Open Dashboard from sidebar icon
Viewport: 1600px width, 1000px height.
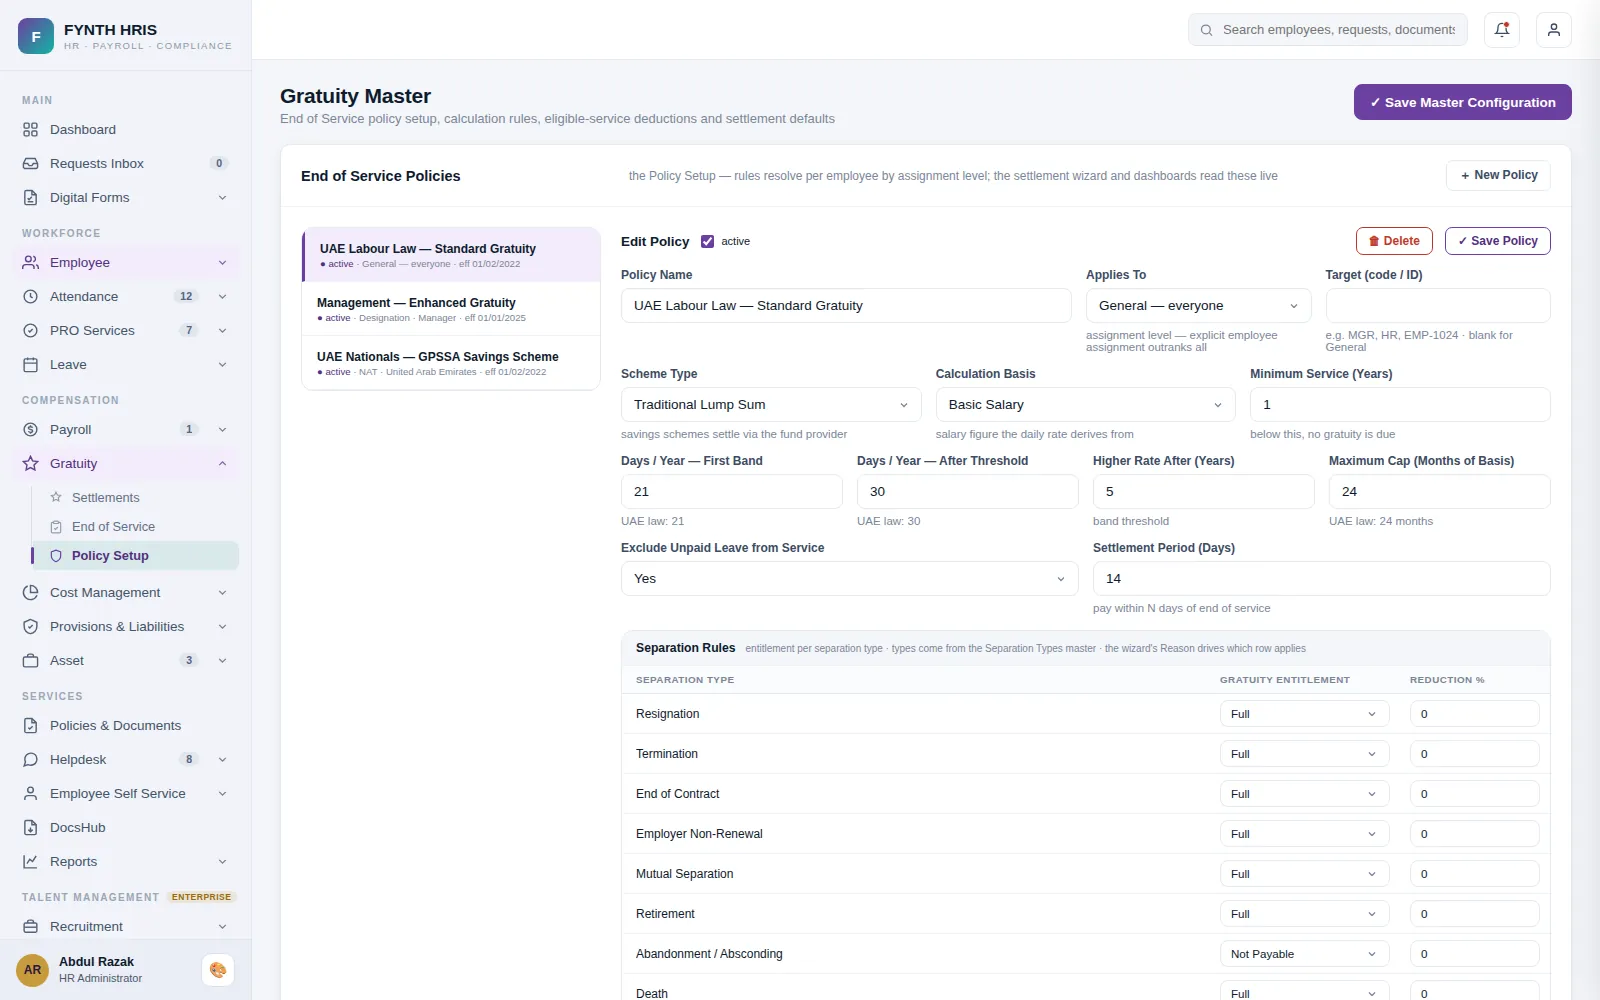pos(31,130)
